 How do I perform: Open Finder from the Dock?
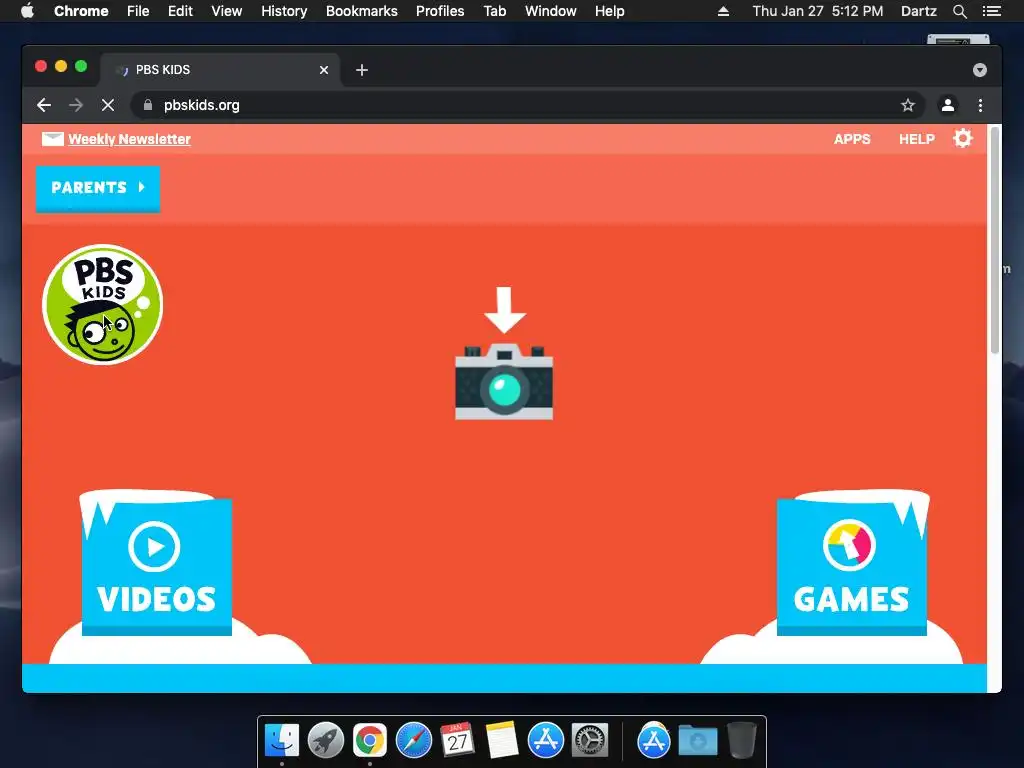click(282, 741)
